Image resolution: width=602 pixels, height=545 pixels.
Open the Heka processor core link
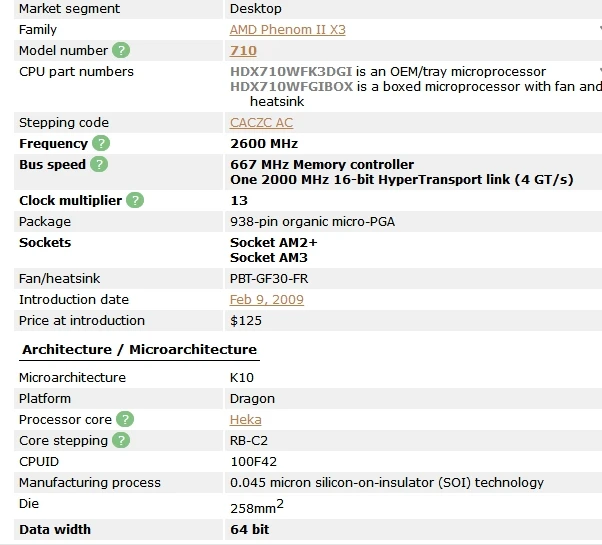pos(245,420)
